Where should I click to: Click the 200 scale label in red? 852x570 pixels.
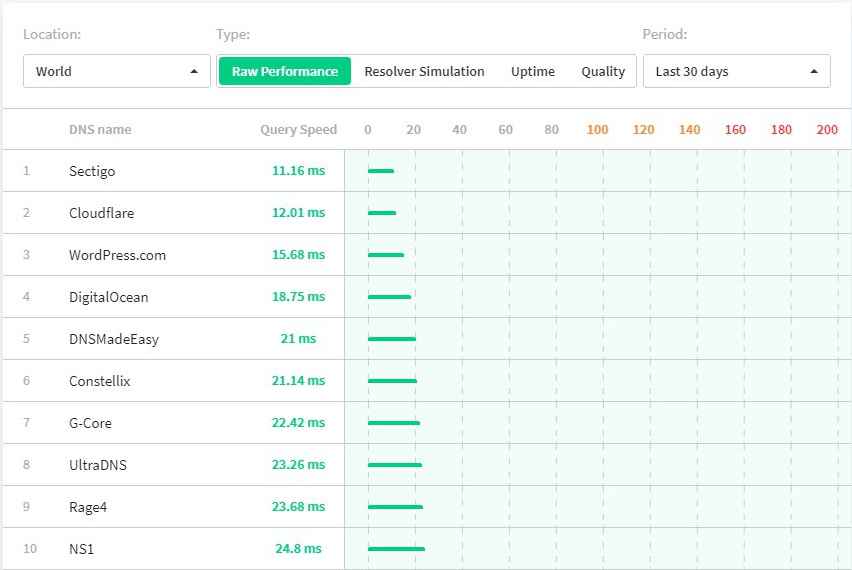(x=827, y=129)
